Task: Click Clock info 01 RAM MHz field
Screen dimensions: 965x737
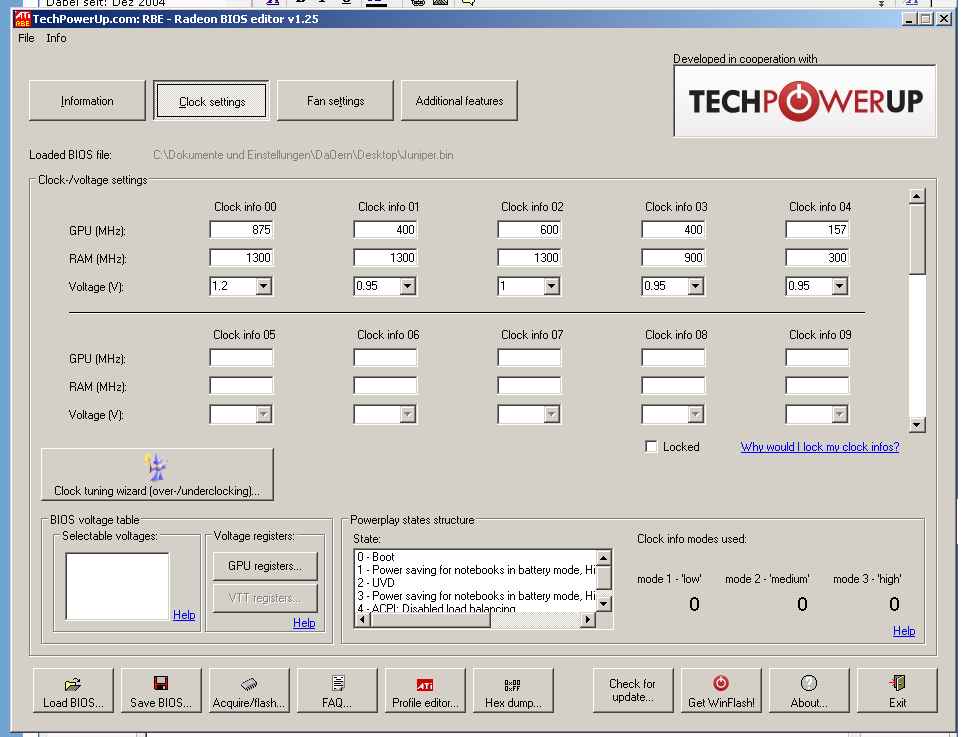Action: 385,258
